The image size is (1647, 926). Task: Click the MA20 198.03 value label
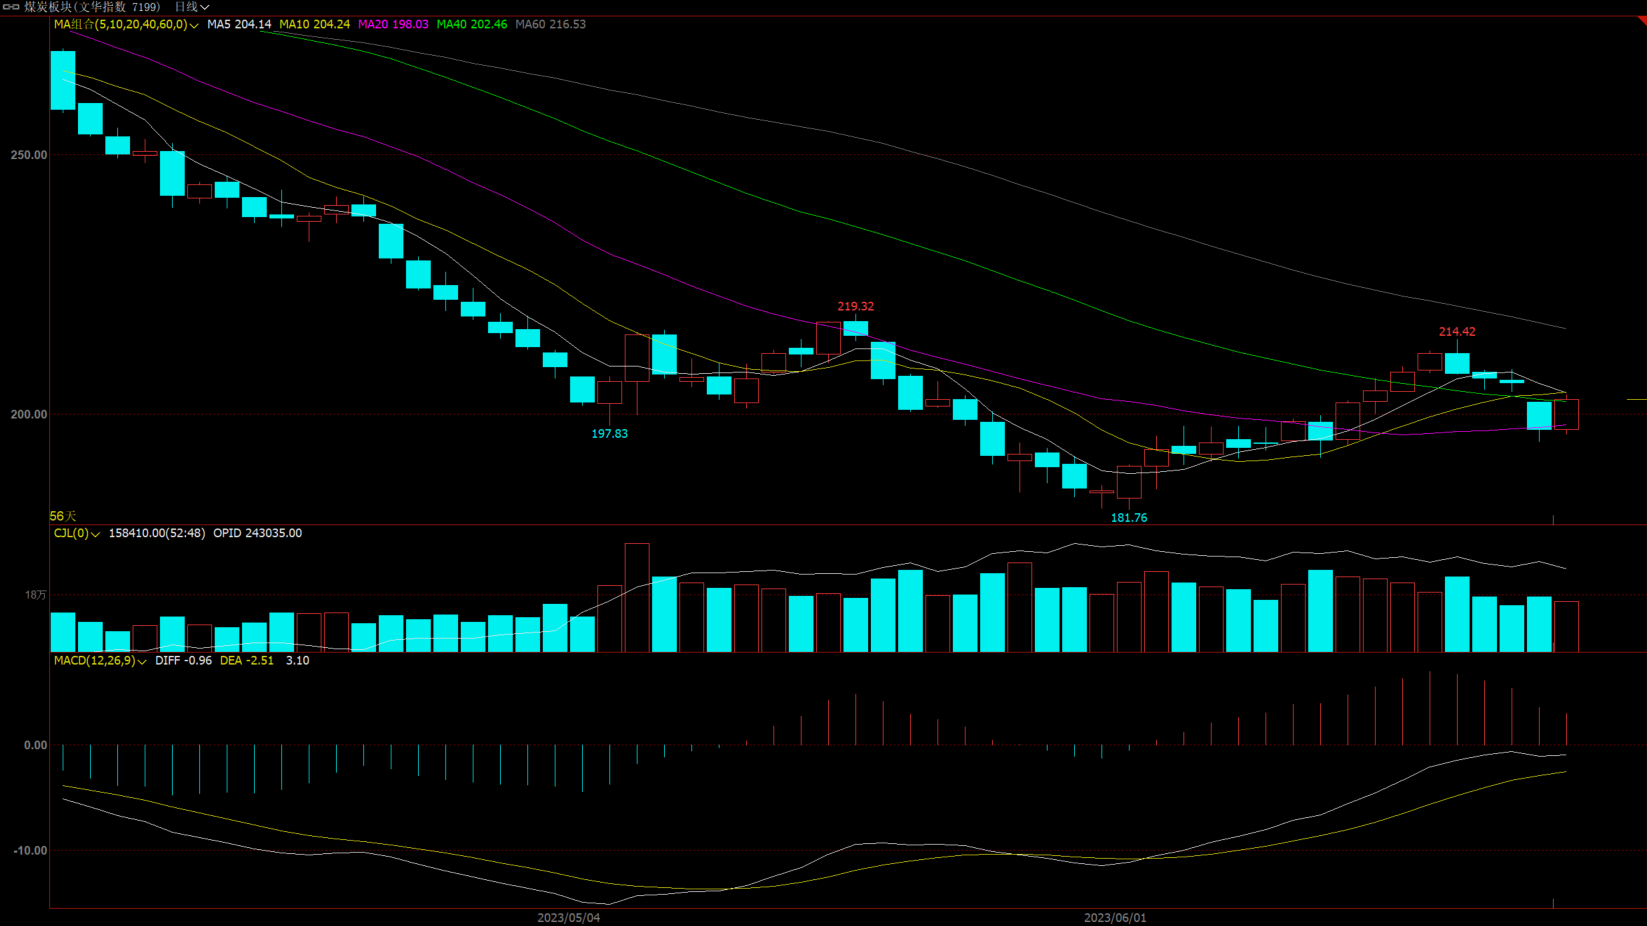point(393,24)
